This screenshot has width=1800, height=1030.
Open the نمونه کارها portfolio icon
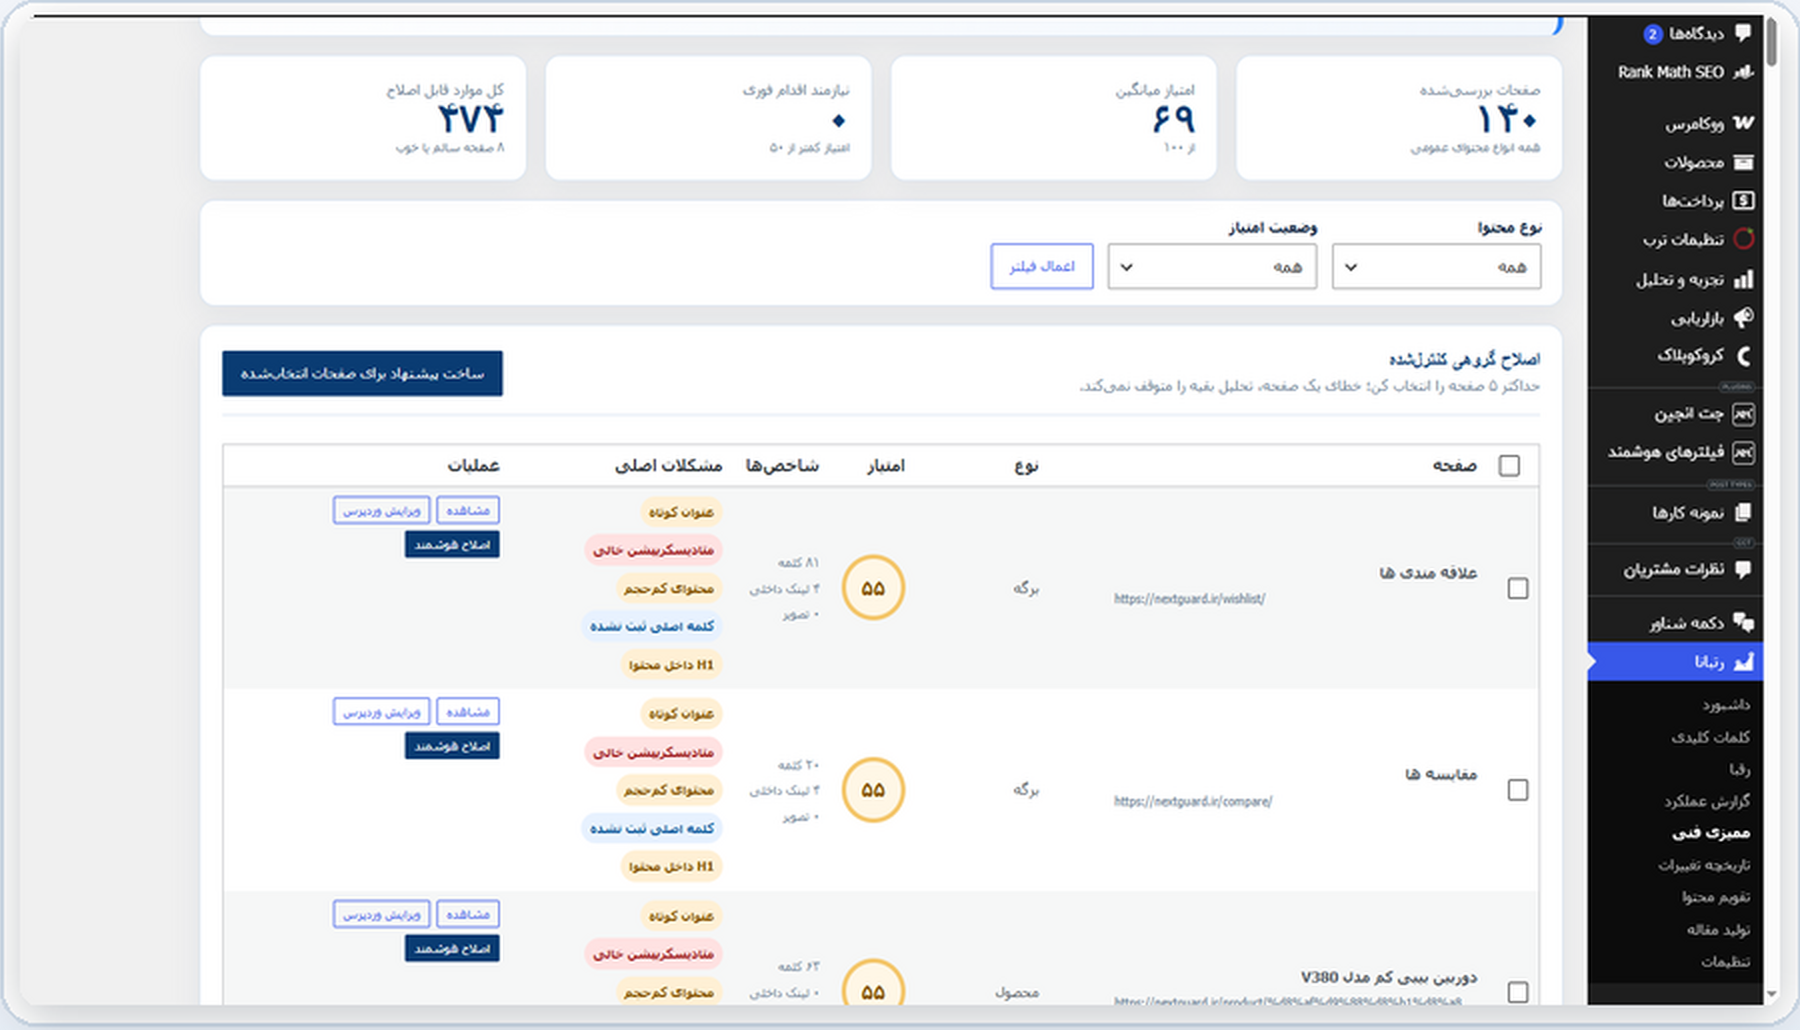click(1743, 513)
